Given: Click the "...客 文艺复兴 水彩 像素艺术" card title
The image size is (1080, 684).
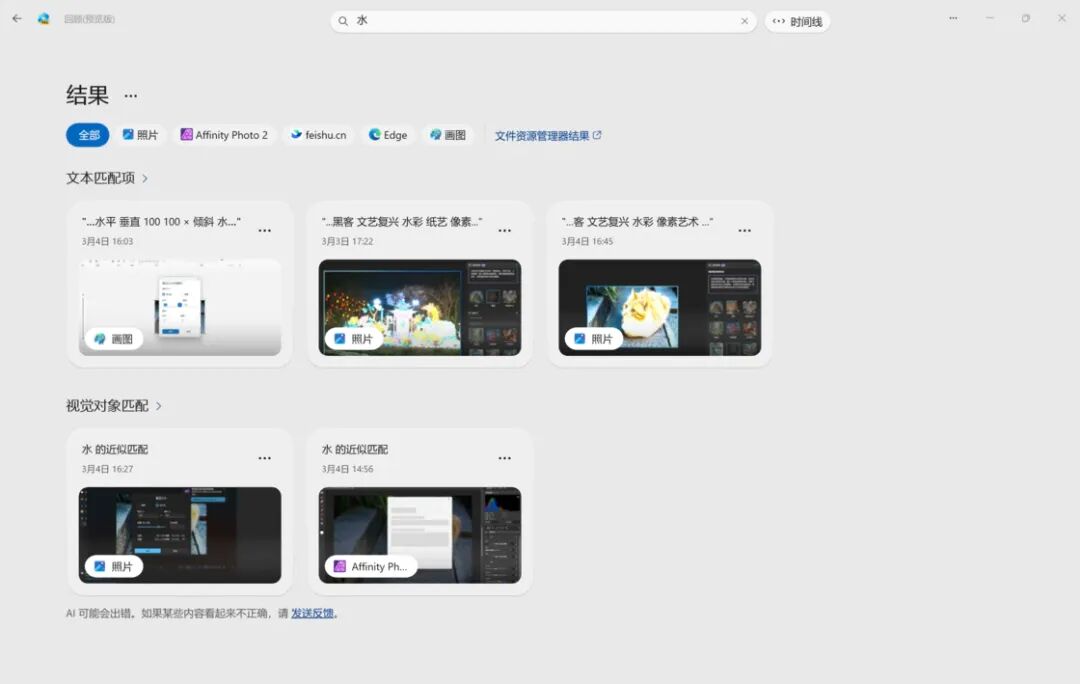Looking at the screenshot, I should click(637, 222).
